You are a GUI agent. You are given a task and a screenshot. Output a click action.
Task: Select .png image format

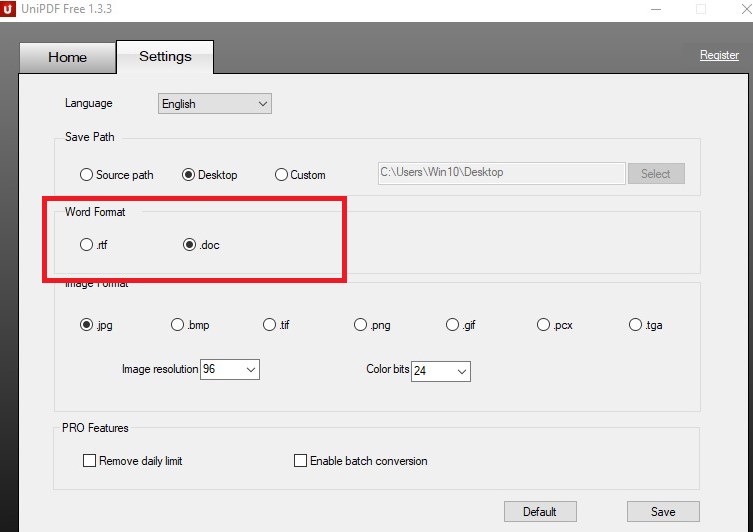(372, 325)
